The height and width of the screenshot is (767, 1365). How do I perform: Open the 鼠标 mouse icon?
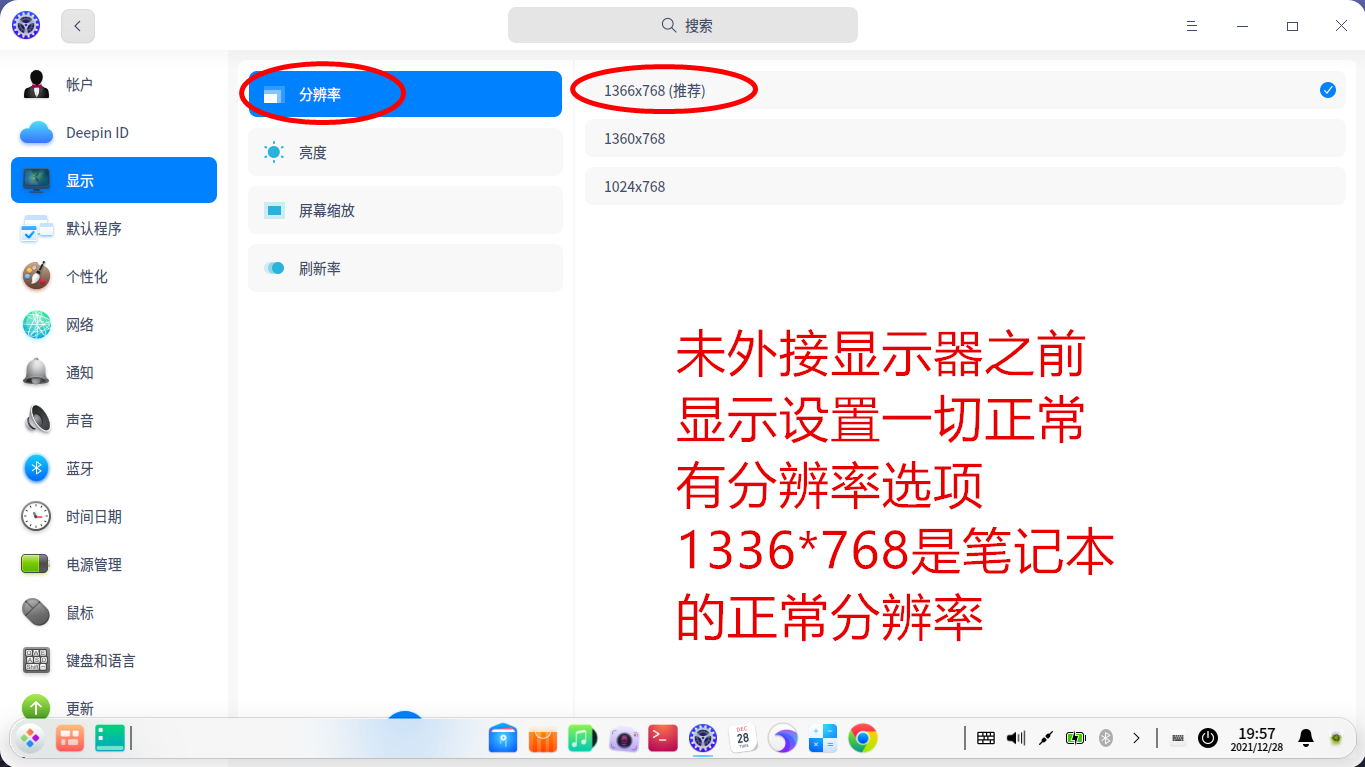(36, 612)
